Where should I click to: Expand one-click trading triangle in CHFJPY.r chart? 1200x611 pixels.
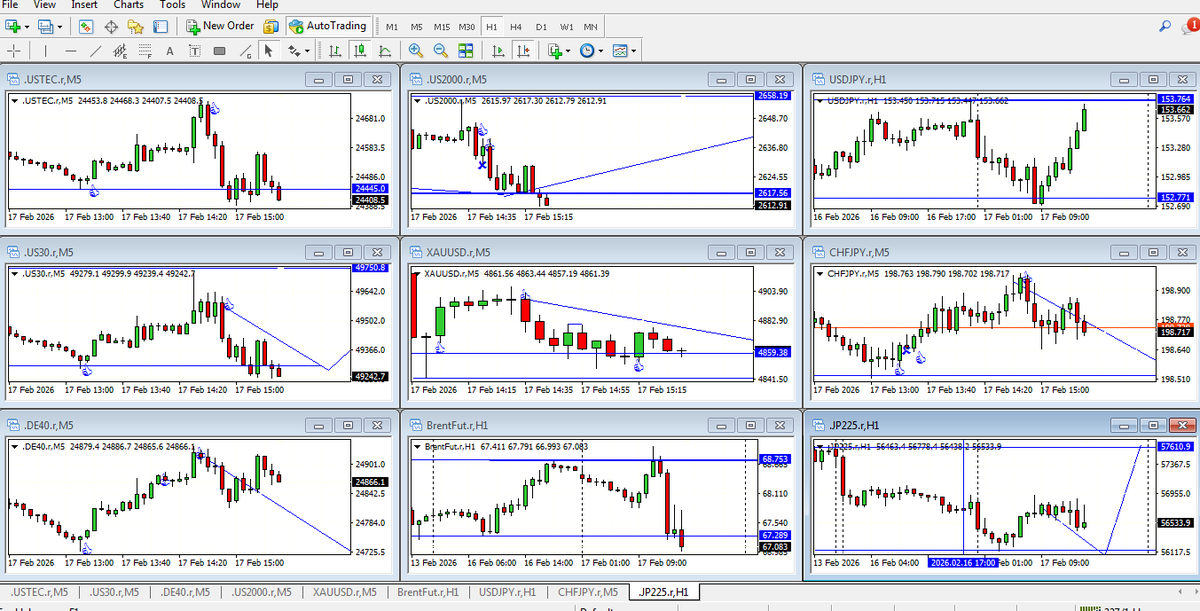pyautogui.click(x=822, y=273)
